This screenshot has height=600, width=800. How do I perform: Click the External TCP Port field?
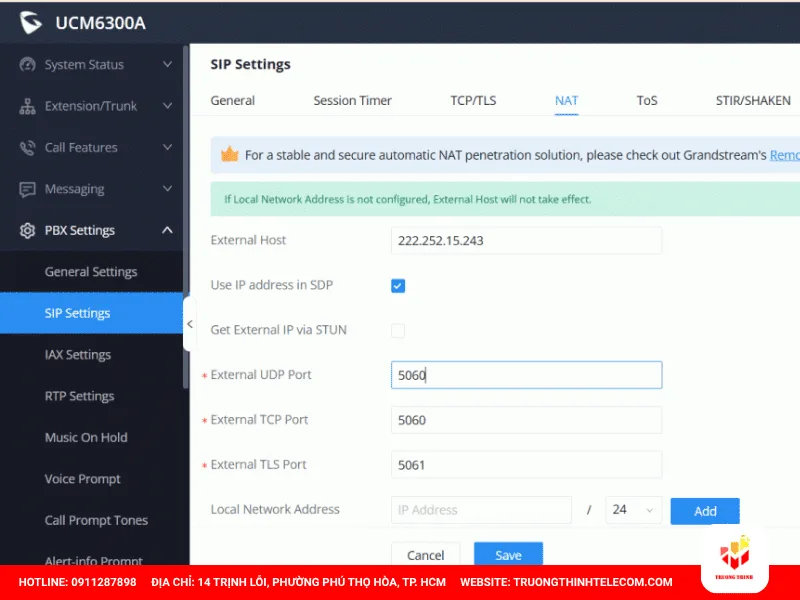[x=527, y=420]
